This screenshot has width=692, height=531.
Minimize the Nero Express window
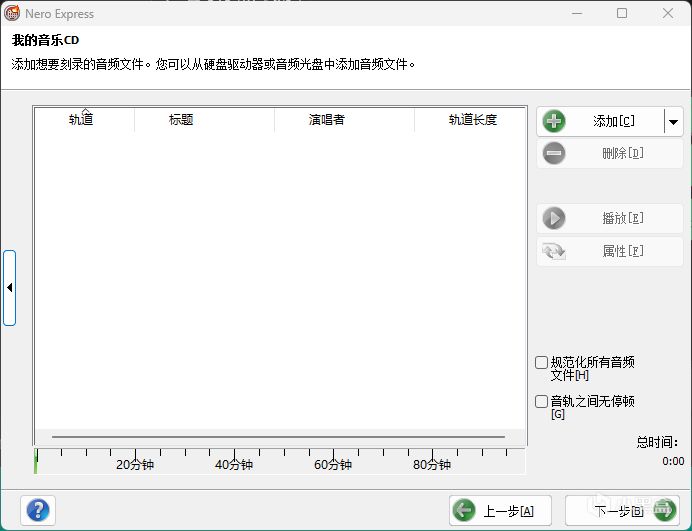577,13
